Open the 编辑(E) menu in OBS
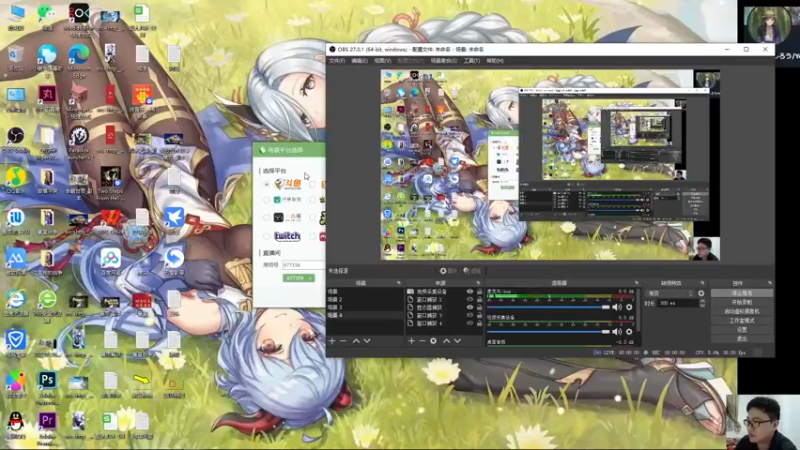The image size is (800, 450). point(359,61)
